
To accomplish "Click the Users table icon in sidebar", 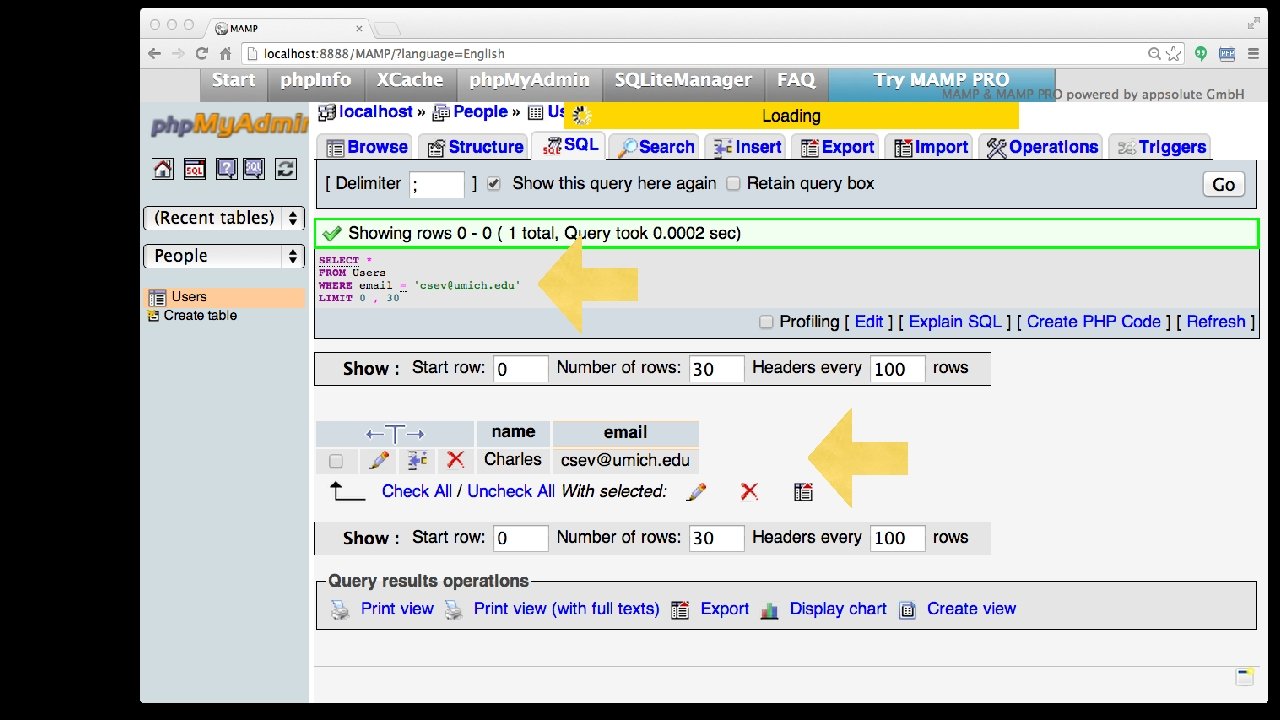I will (x=157, y=297).
